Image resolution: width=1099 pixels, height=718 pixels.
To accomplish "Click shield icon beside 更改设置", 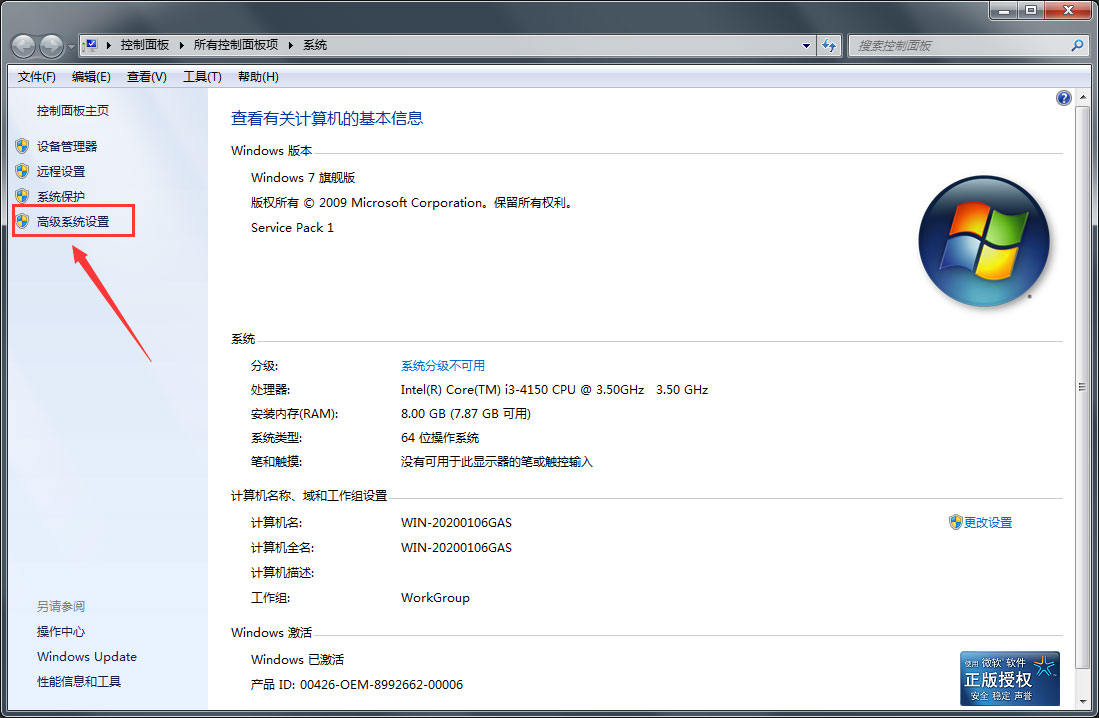I will tap(955, 522).
